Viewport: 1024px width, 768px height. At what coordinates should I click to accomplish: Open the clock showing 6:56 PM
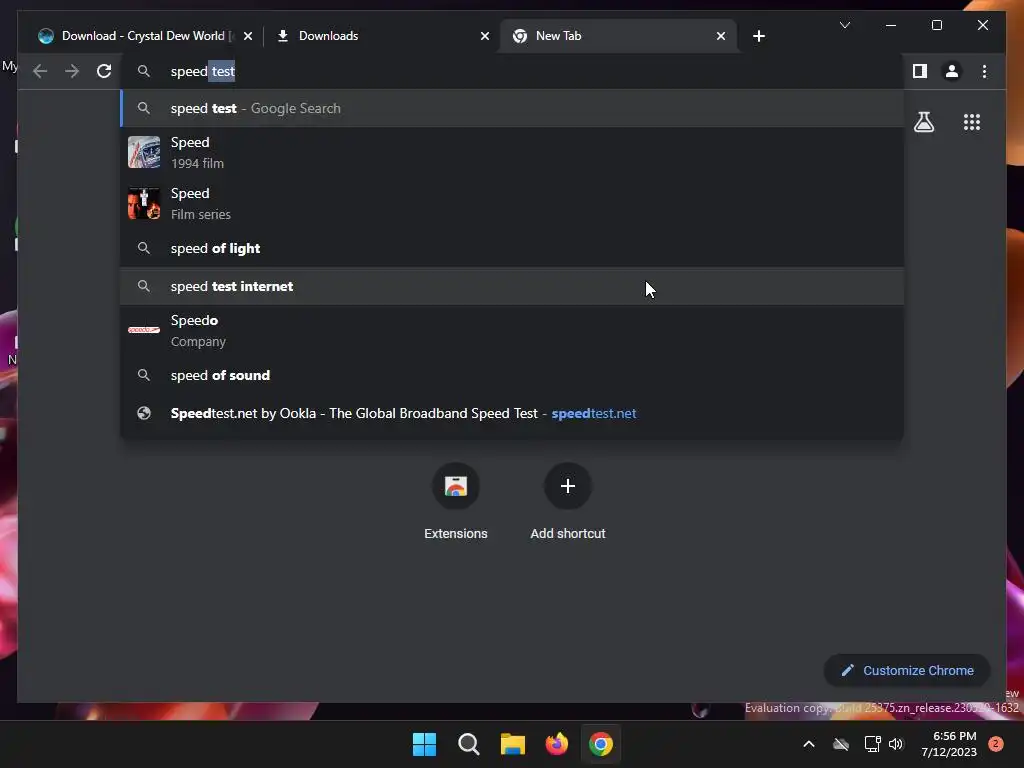tap(949, 744)
